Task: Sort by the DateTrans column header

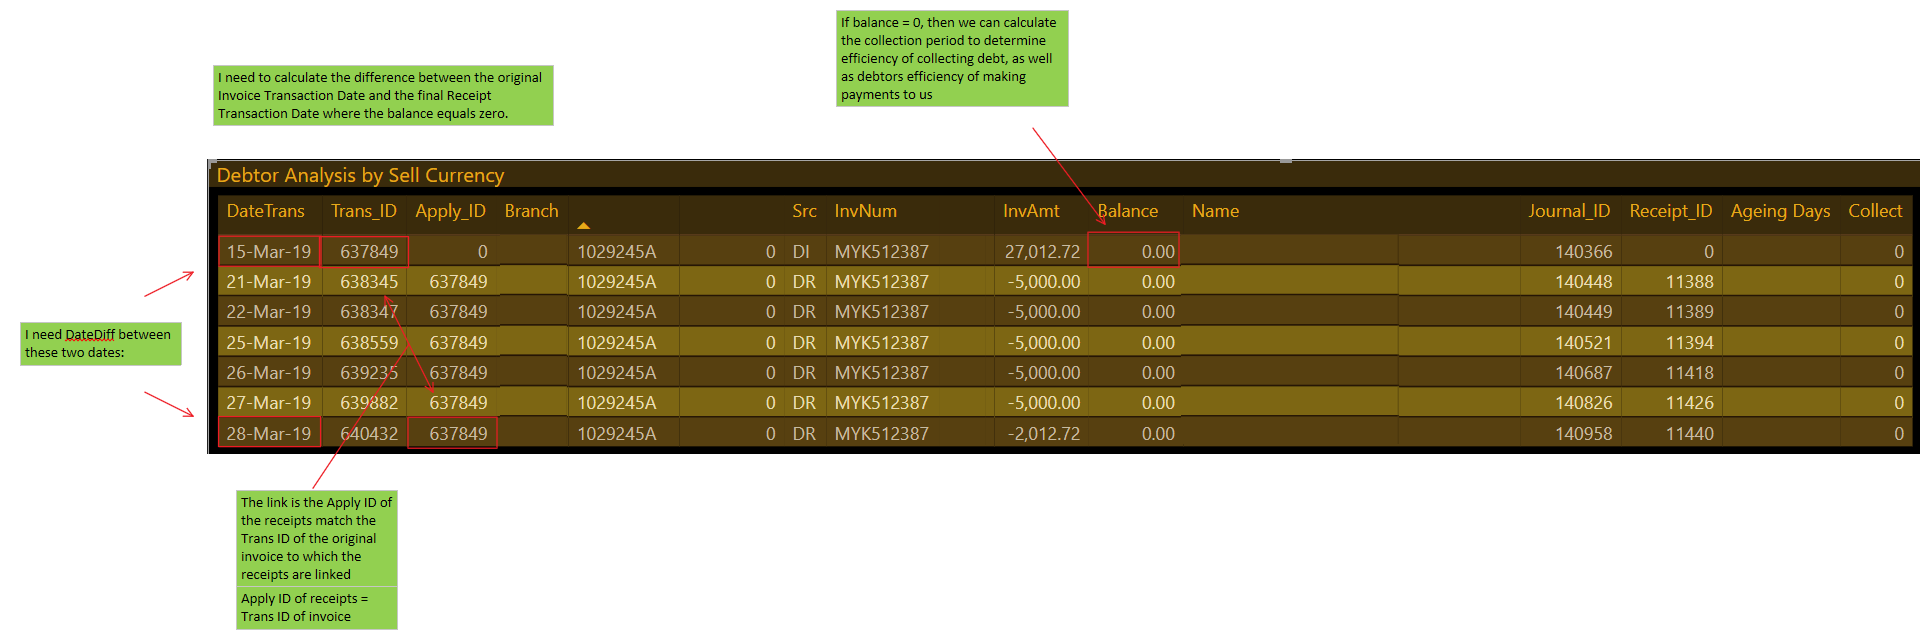Action: point(266,211)
